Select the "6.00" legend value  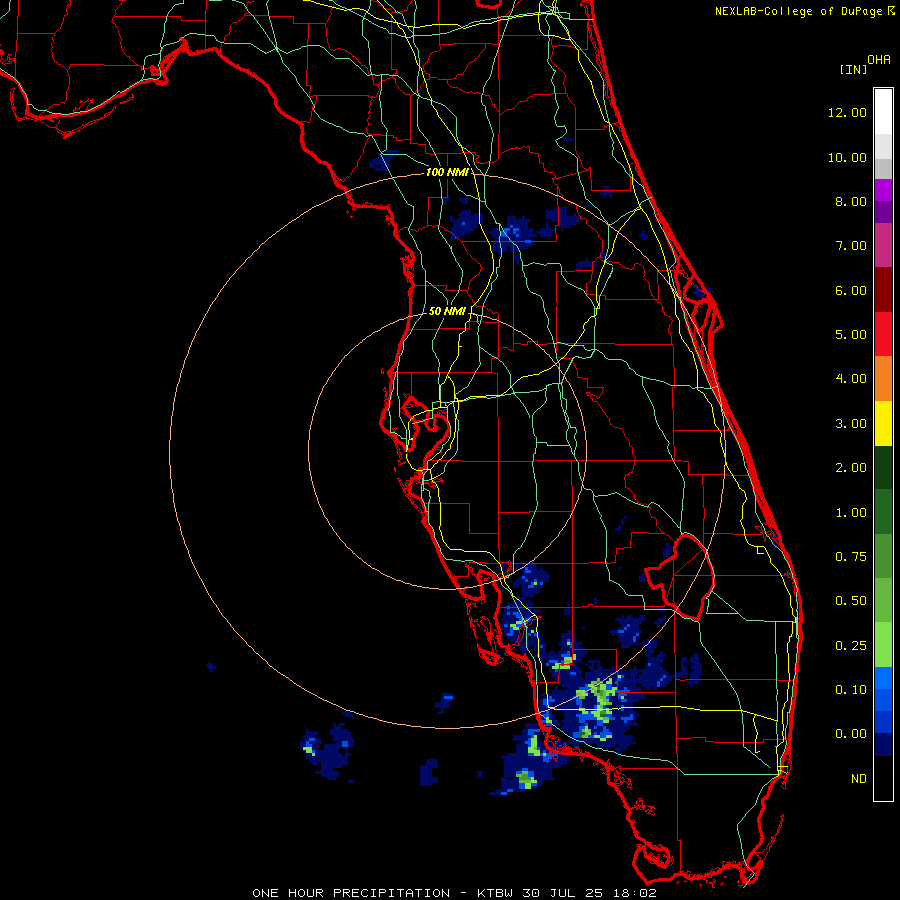coord(851,290)
